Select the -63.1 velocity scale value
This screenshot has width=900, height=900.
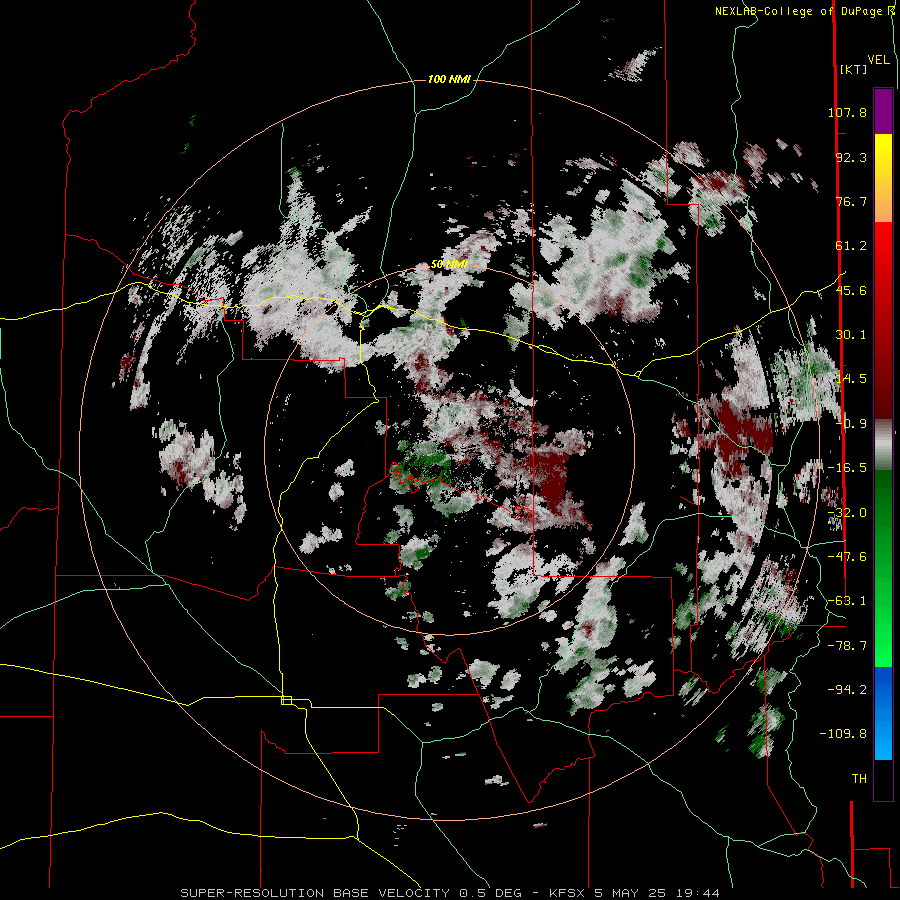coord(847,601)
